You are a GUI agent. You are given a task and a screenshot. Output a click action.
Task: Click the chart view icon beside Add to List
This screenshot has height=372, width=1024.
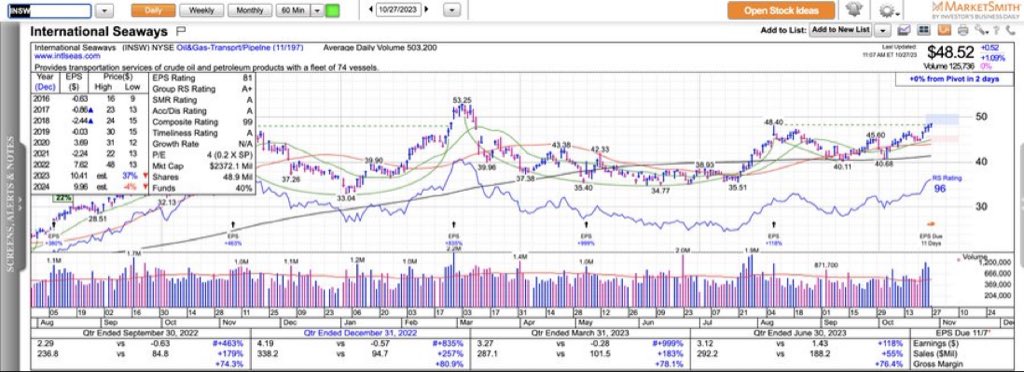(904, 30)
